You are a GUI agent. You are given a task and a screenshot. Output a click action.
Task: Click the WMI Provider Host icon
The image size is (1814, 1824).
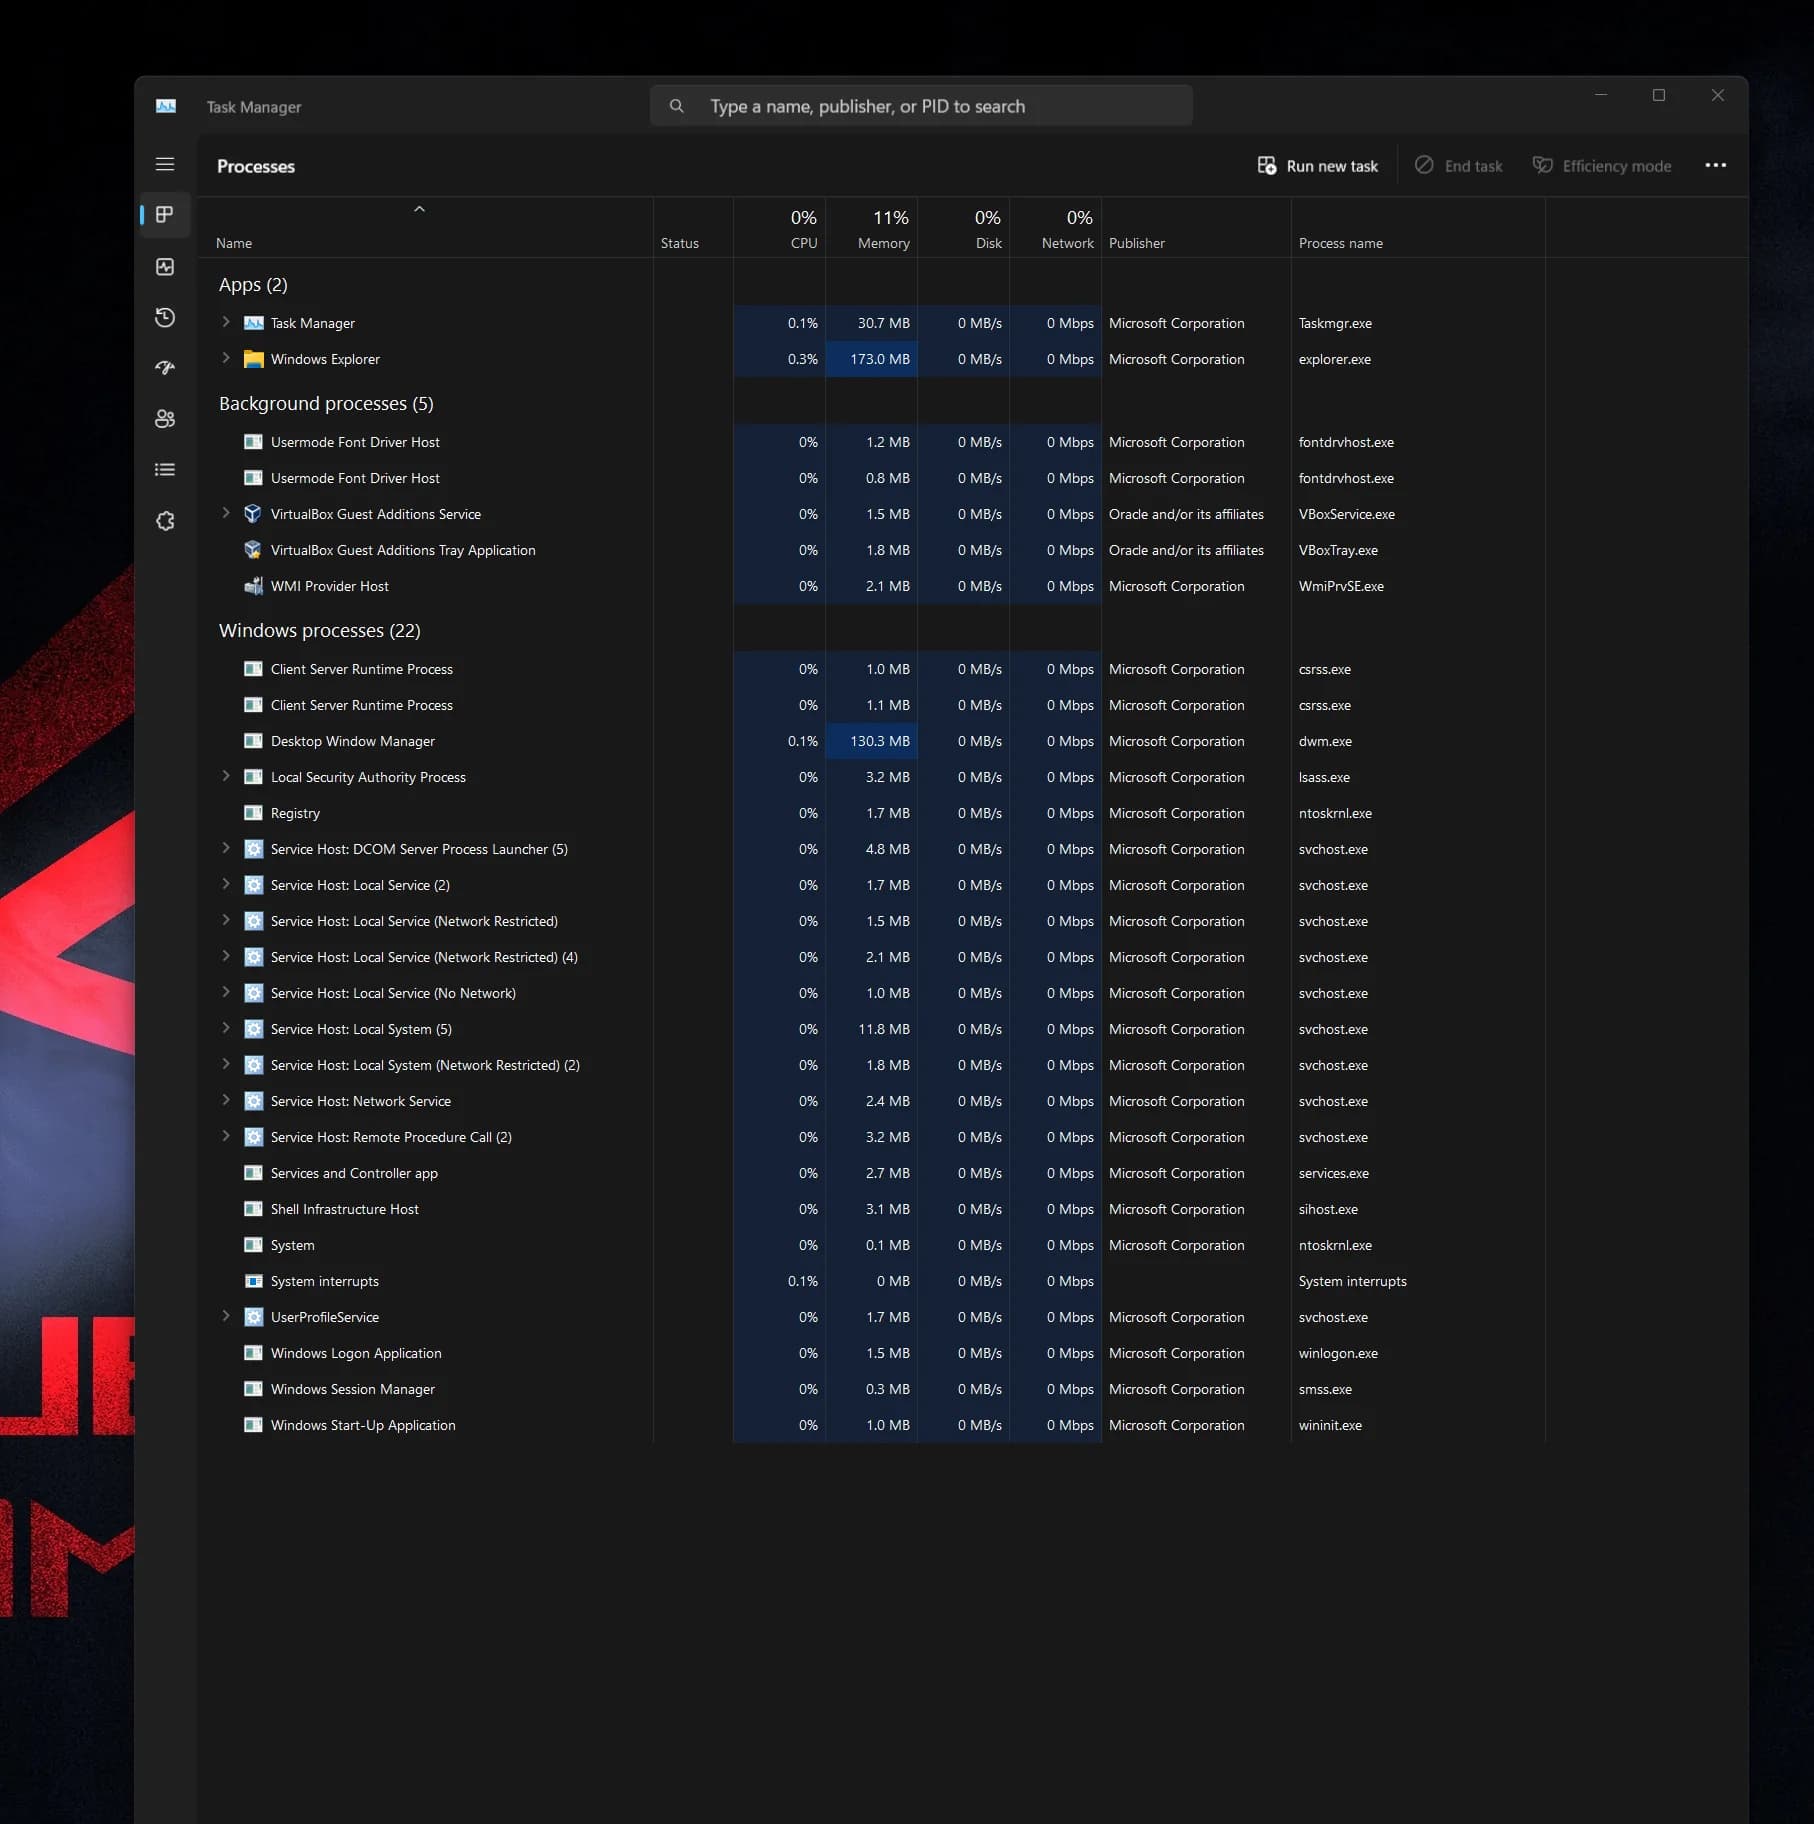point(253,586)
